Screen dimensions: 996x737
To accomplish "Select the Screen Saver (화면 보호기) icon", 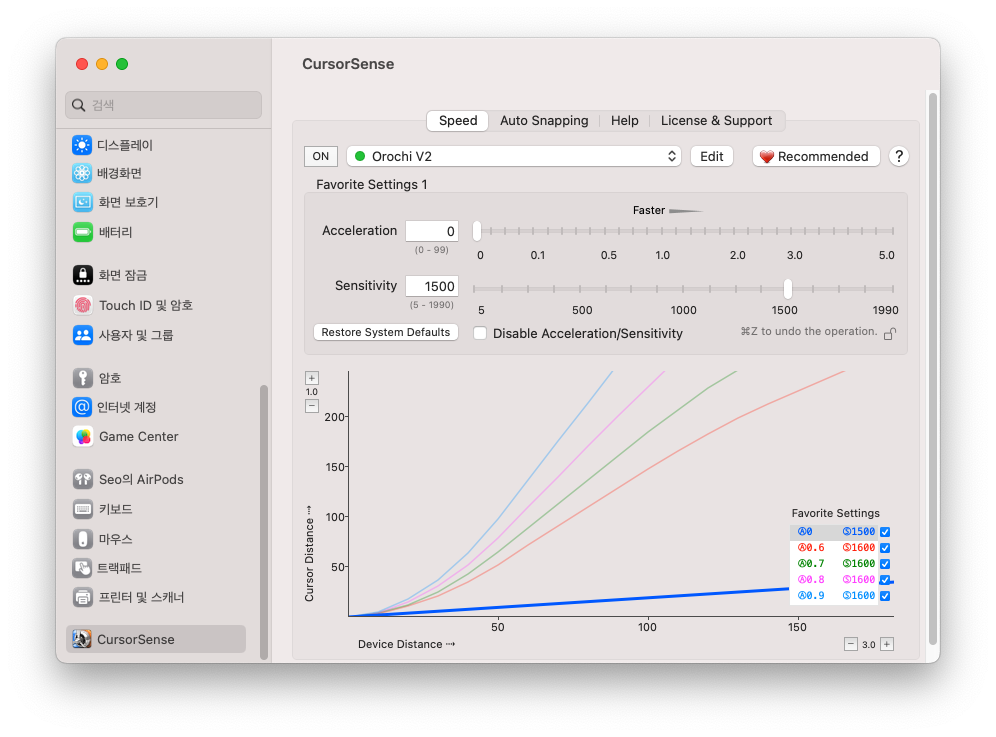I will pos(82,202).
